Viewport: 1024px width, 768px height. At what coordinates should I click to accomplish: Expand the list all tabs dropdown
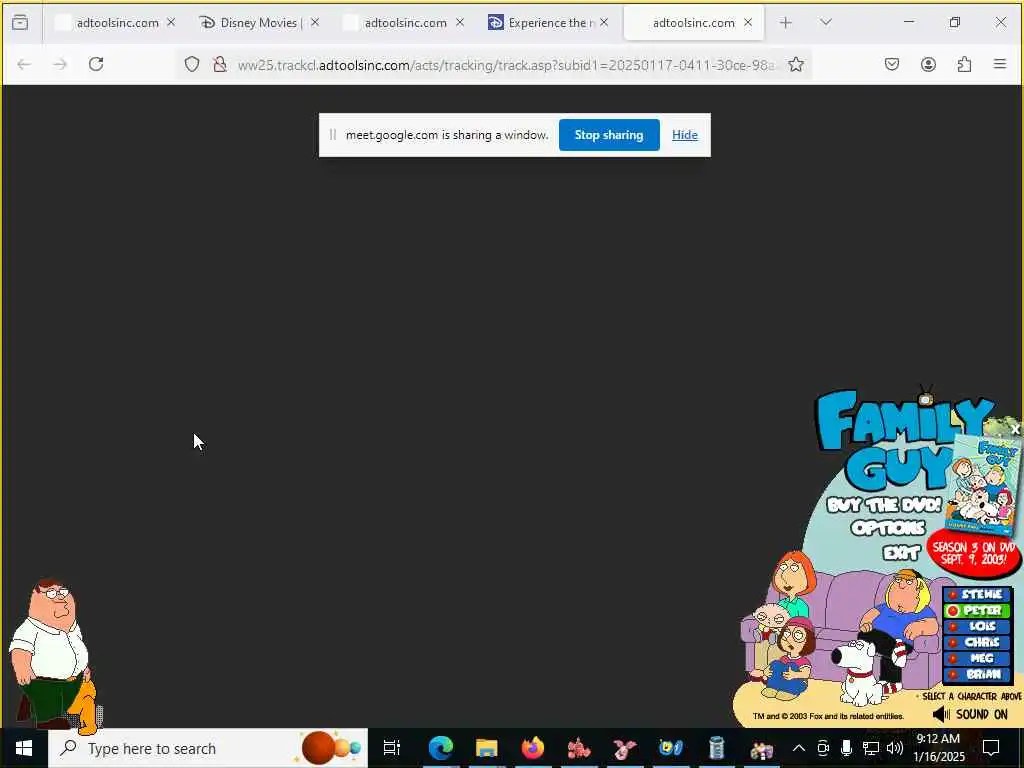click(x=826, y=23)
